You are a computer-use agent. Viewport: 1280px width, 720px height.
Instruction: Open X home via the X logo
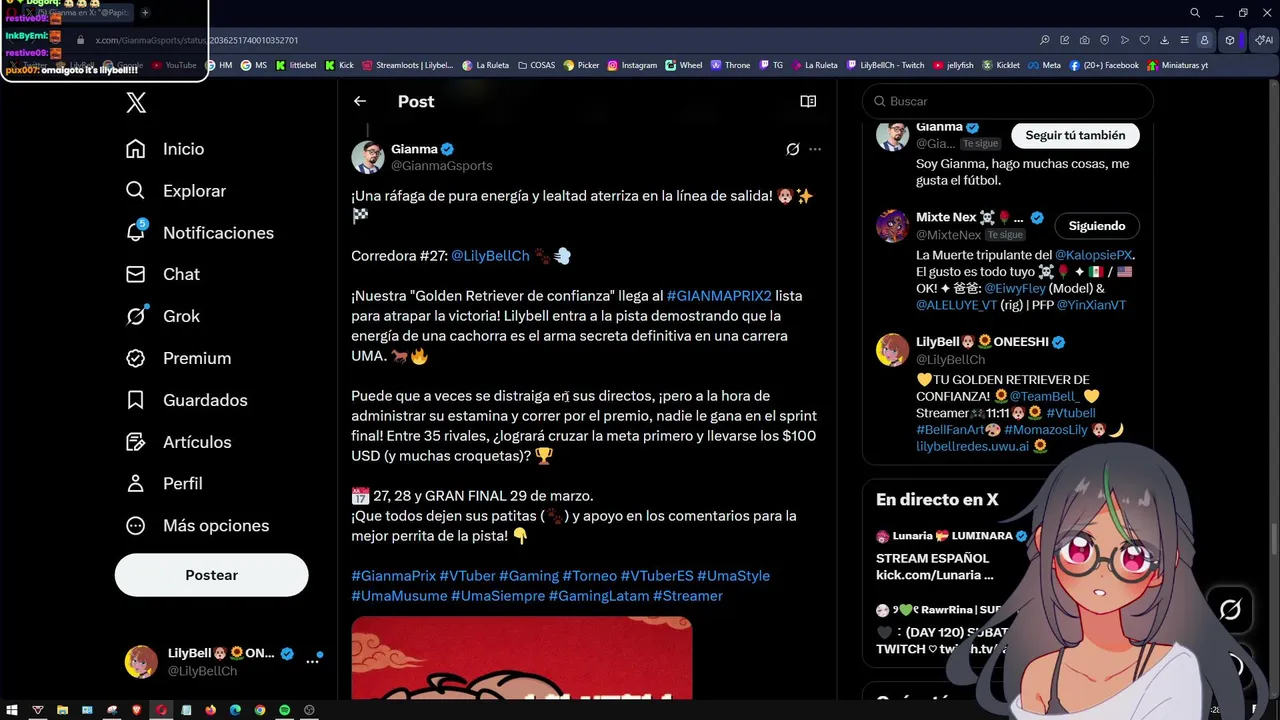136,102
